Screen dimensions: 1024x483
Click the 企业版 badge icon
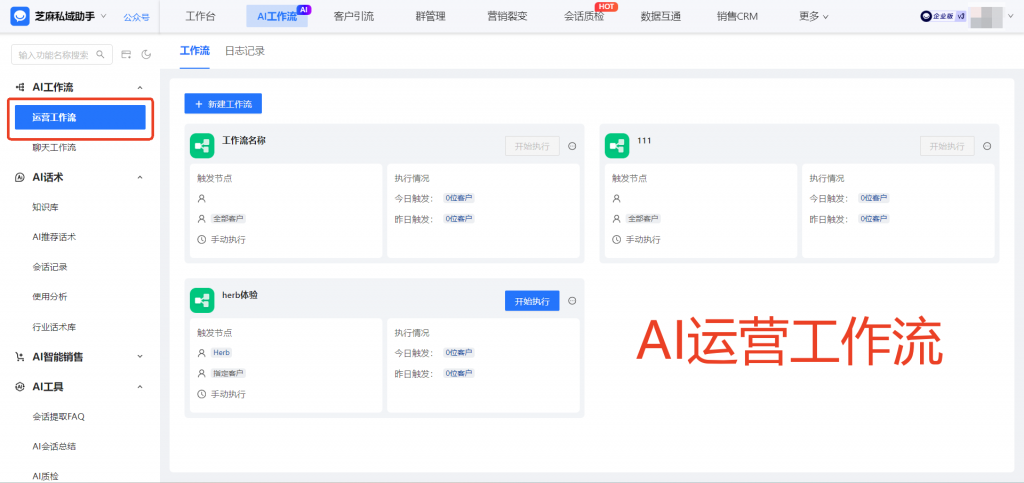click(x=929, y=16)
